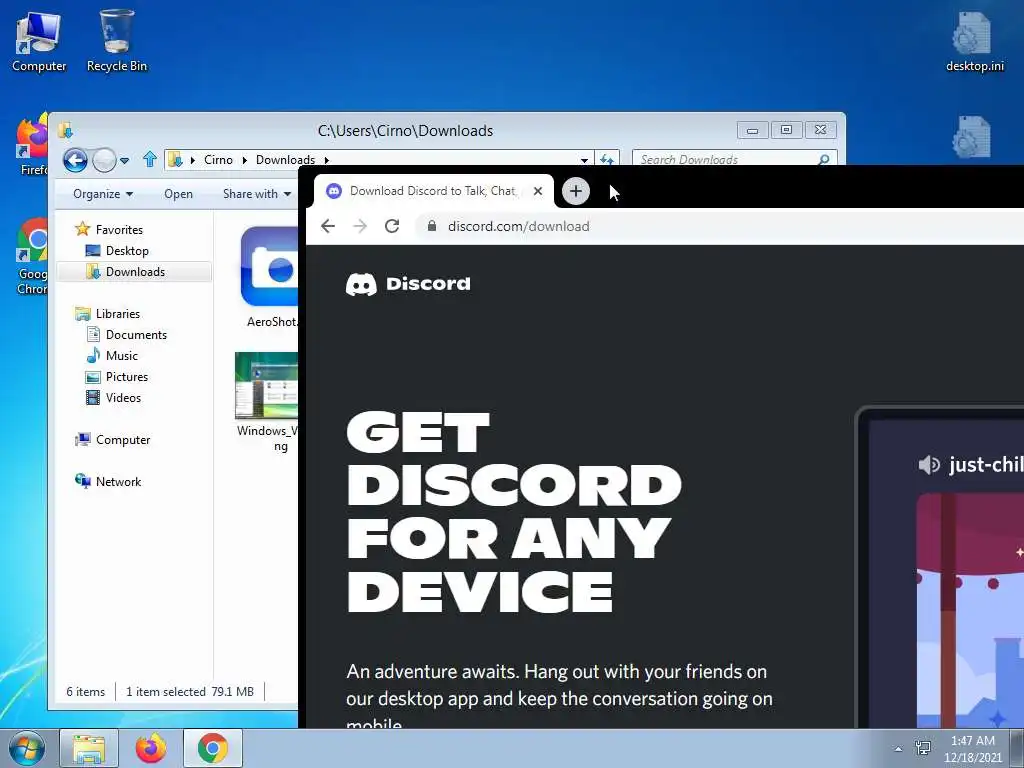Image resolution: width=1024 pixels, height=768 pixels.
Task: Click the lock icon in the address bar
Action: pos(432,226)
